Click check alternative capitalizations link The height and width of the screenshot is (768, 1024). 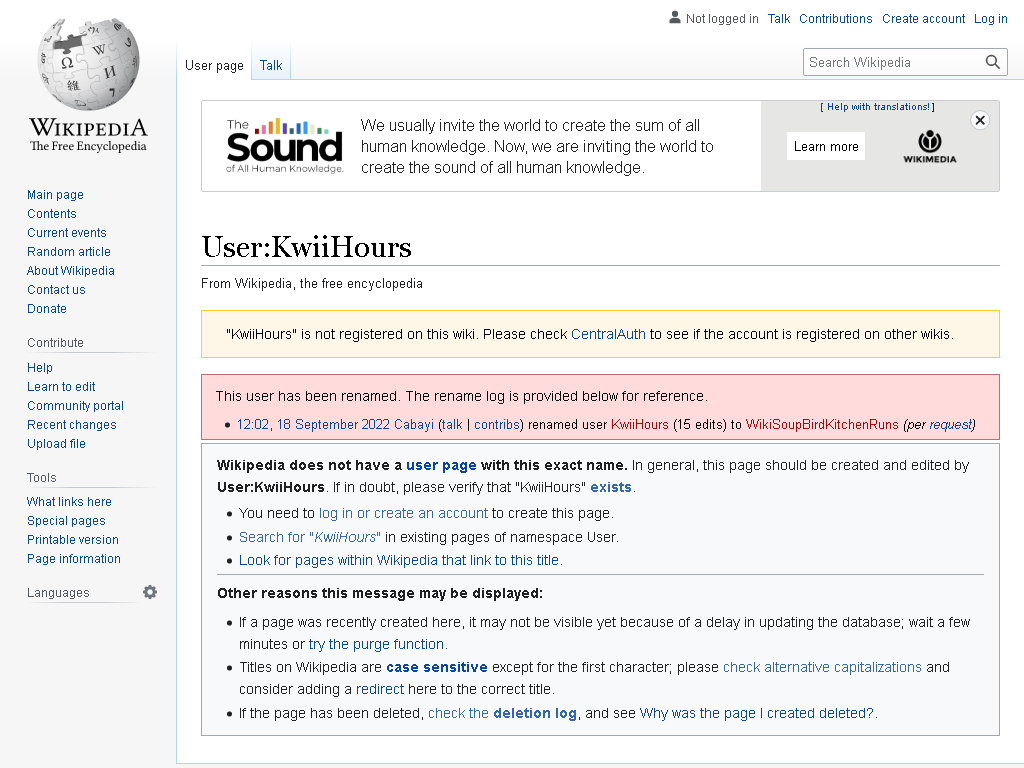click(822, 667)
